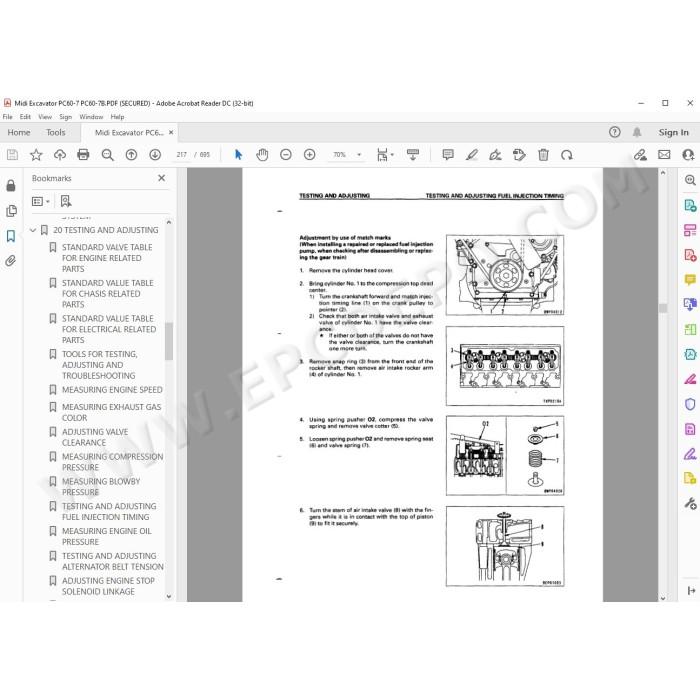Viewport: 700px width, 700px height.
Task: Open the Export PDF tool in right pane
Action: click(690, 206)
